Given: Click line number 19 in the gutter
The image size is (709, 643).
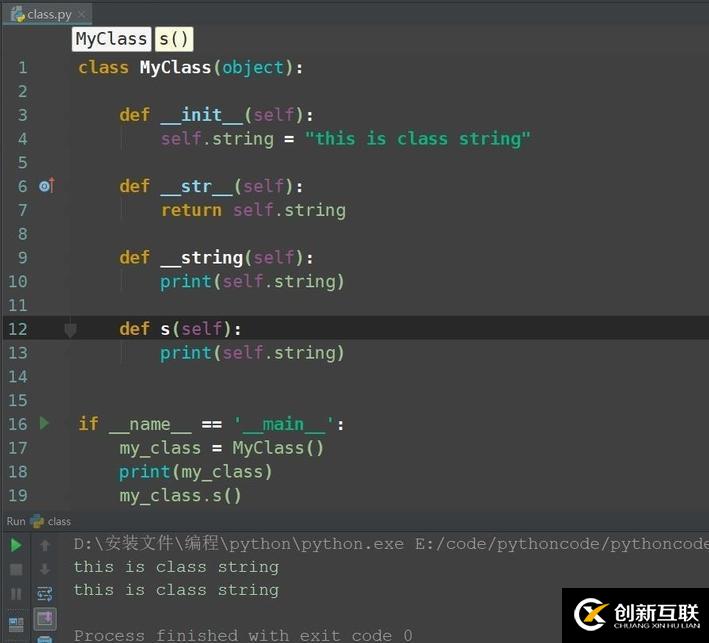Looking at the screenshot, I should pos(18,496).
